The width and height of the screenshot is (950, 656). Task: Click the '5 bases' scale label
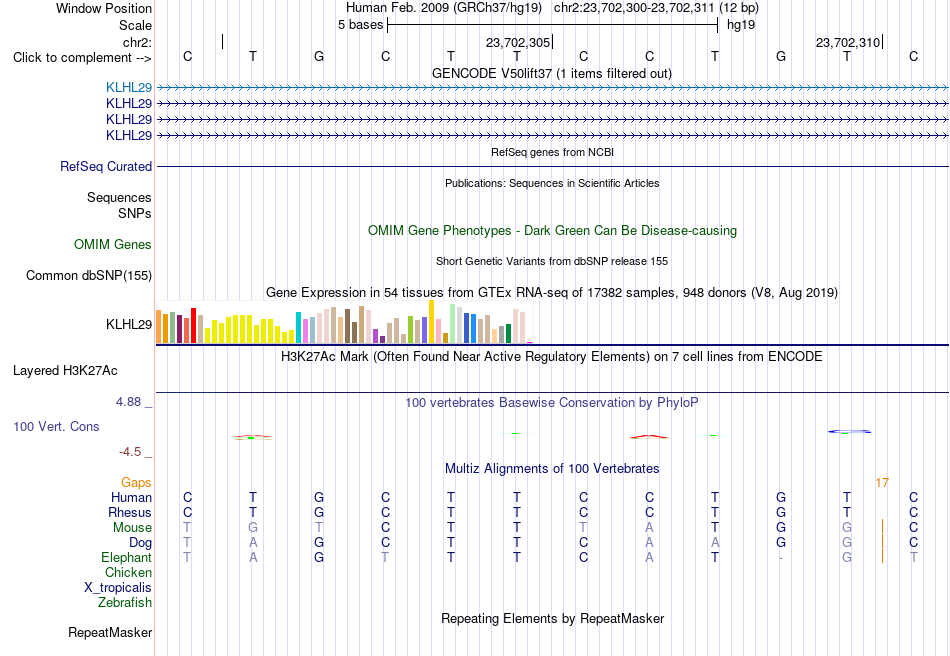pos(360,25)
